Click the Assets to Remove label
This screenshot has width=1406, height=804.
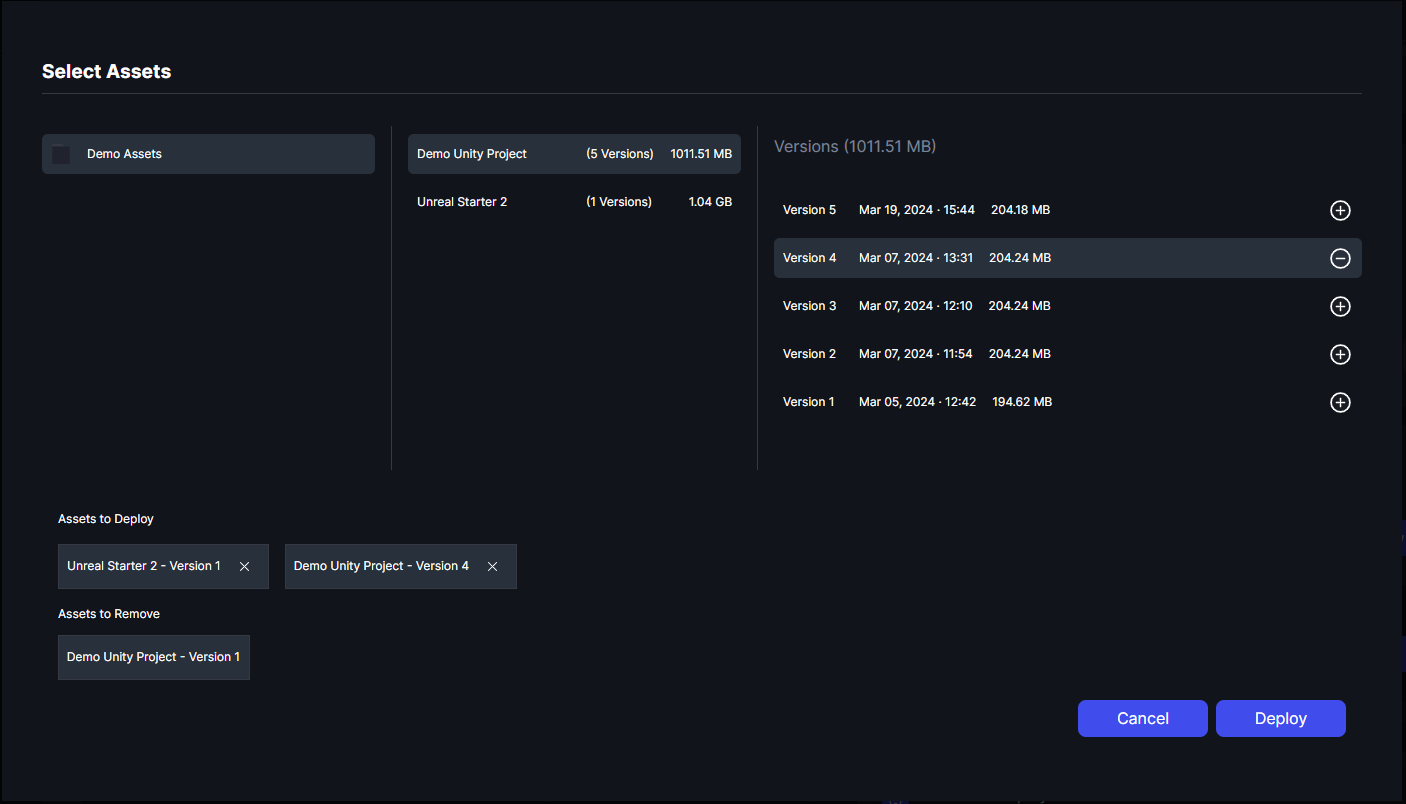coord(109,614)
